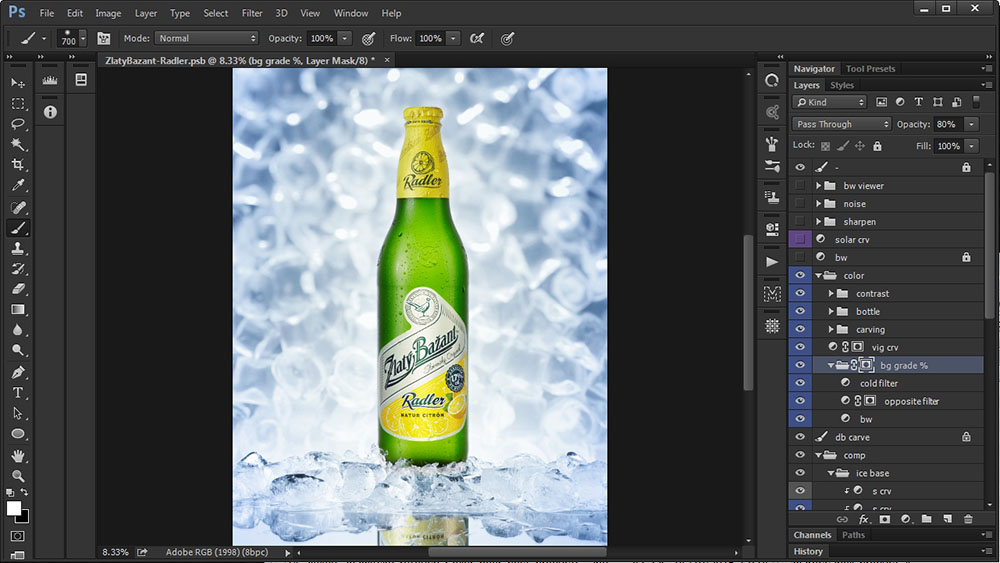Viewport: 1000px width, 563px height.
Task: Delete layer using trash icon
Action: pyautogui.click(x=968, y=519)
